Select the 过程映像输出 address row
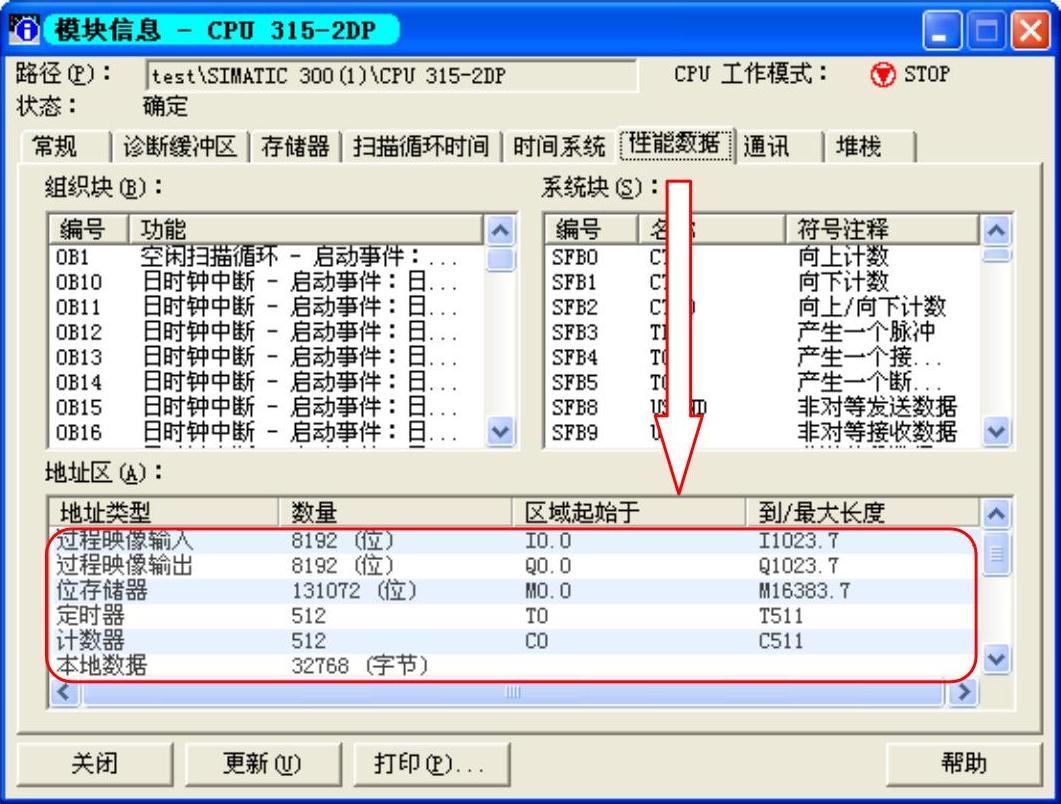 [514, 566]
